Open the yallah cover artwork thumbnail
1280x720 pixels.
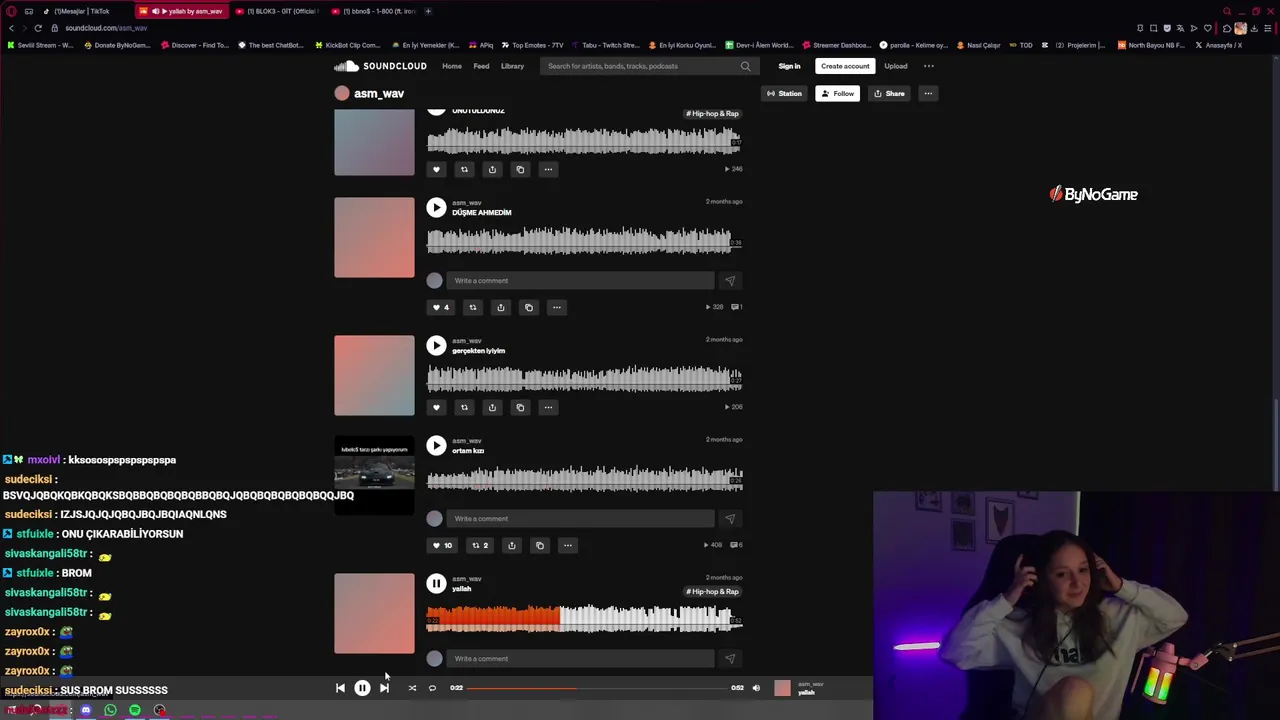(x=374, y=613)
